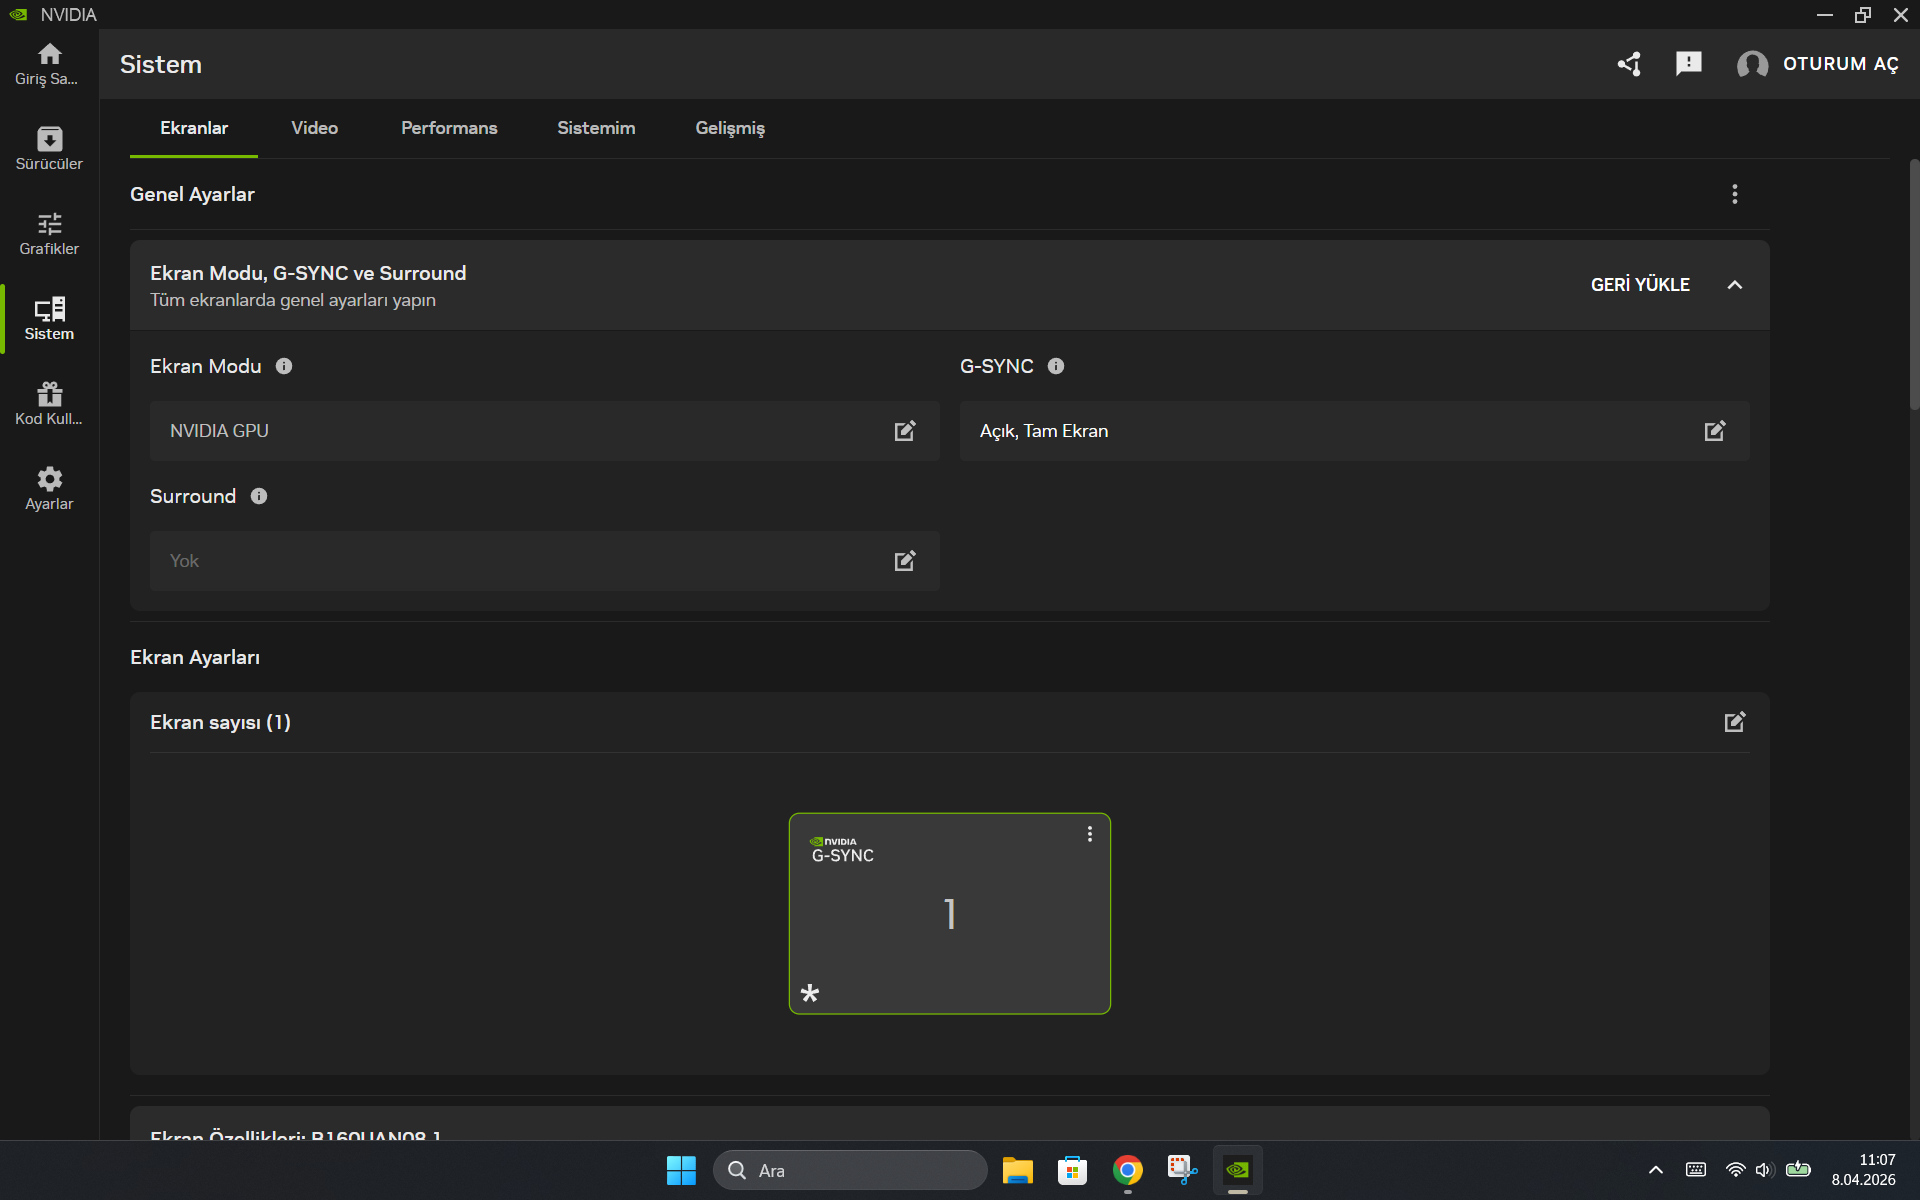Click the info icon next to Ekran Modu
Screen dimensions: 1920x1200
[284, 366]
